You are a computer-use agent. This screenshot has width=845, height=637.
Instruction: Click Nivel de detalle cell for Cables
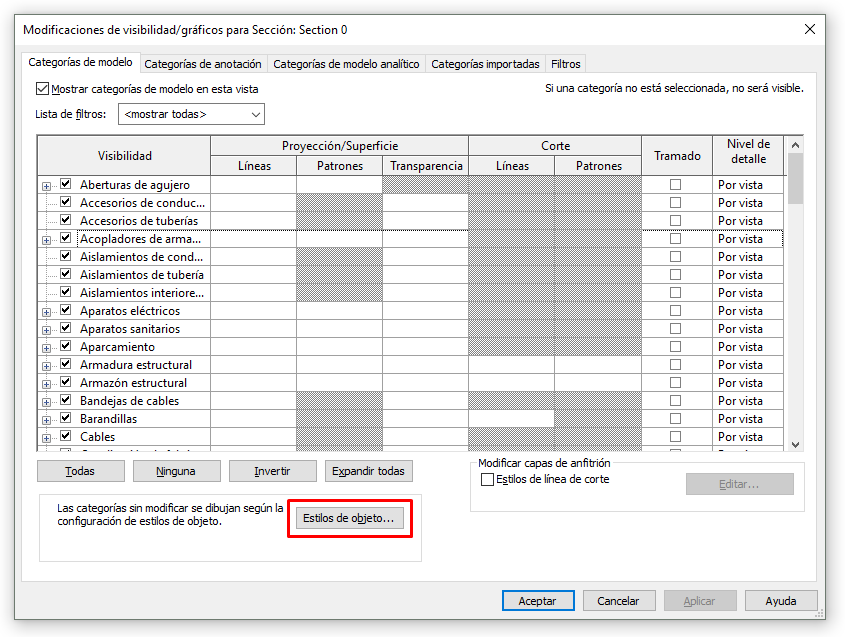coord(747,437)
